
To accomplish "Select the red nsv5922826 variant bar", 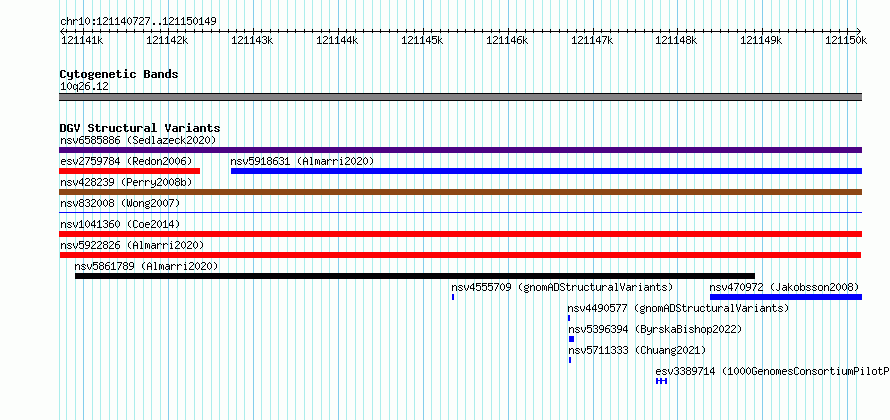I will (460, 255).
